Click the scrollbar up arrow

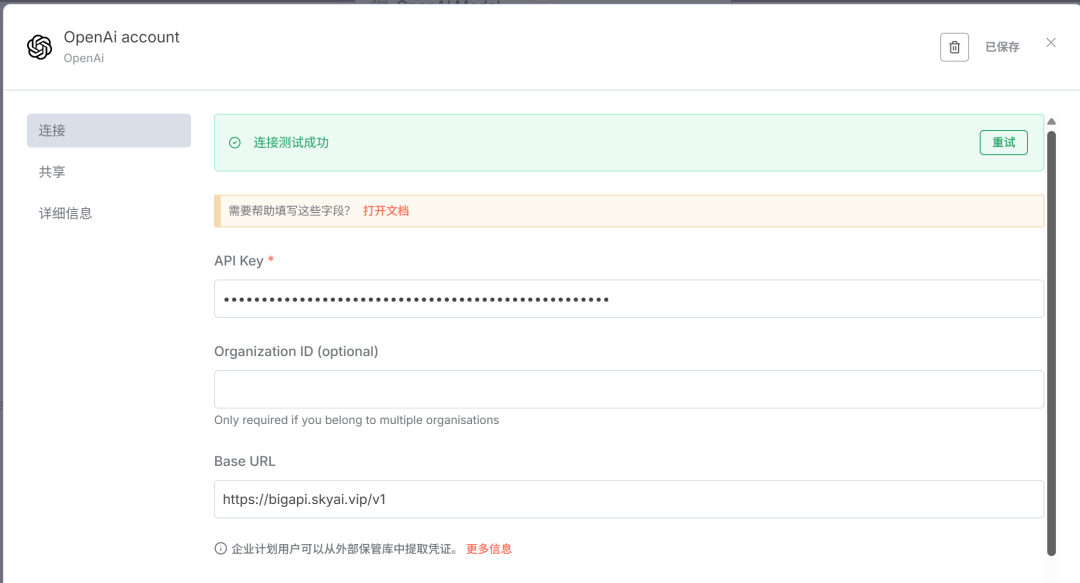tap(1051, 121)
